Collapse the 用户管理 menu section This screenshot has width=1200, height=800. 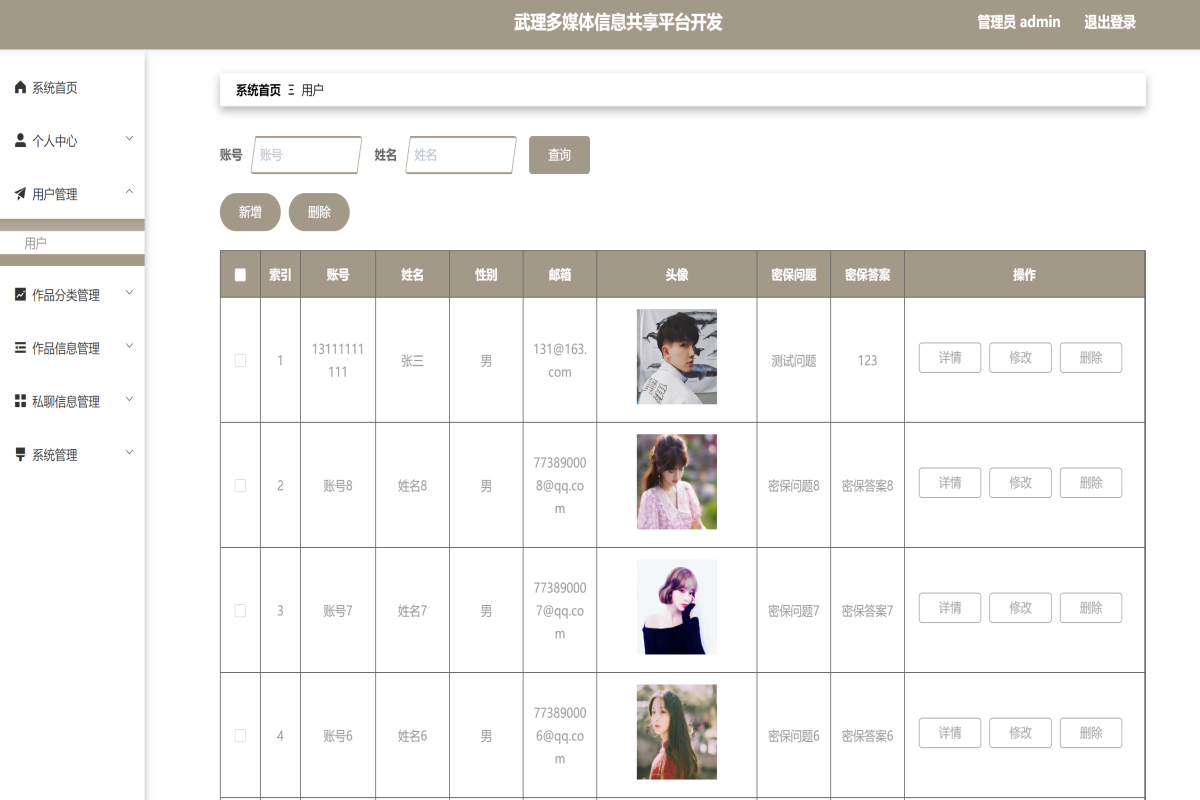click(128, 193)
